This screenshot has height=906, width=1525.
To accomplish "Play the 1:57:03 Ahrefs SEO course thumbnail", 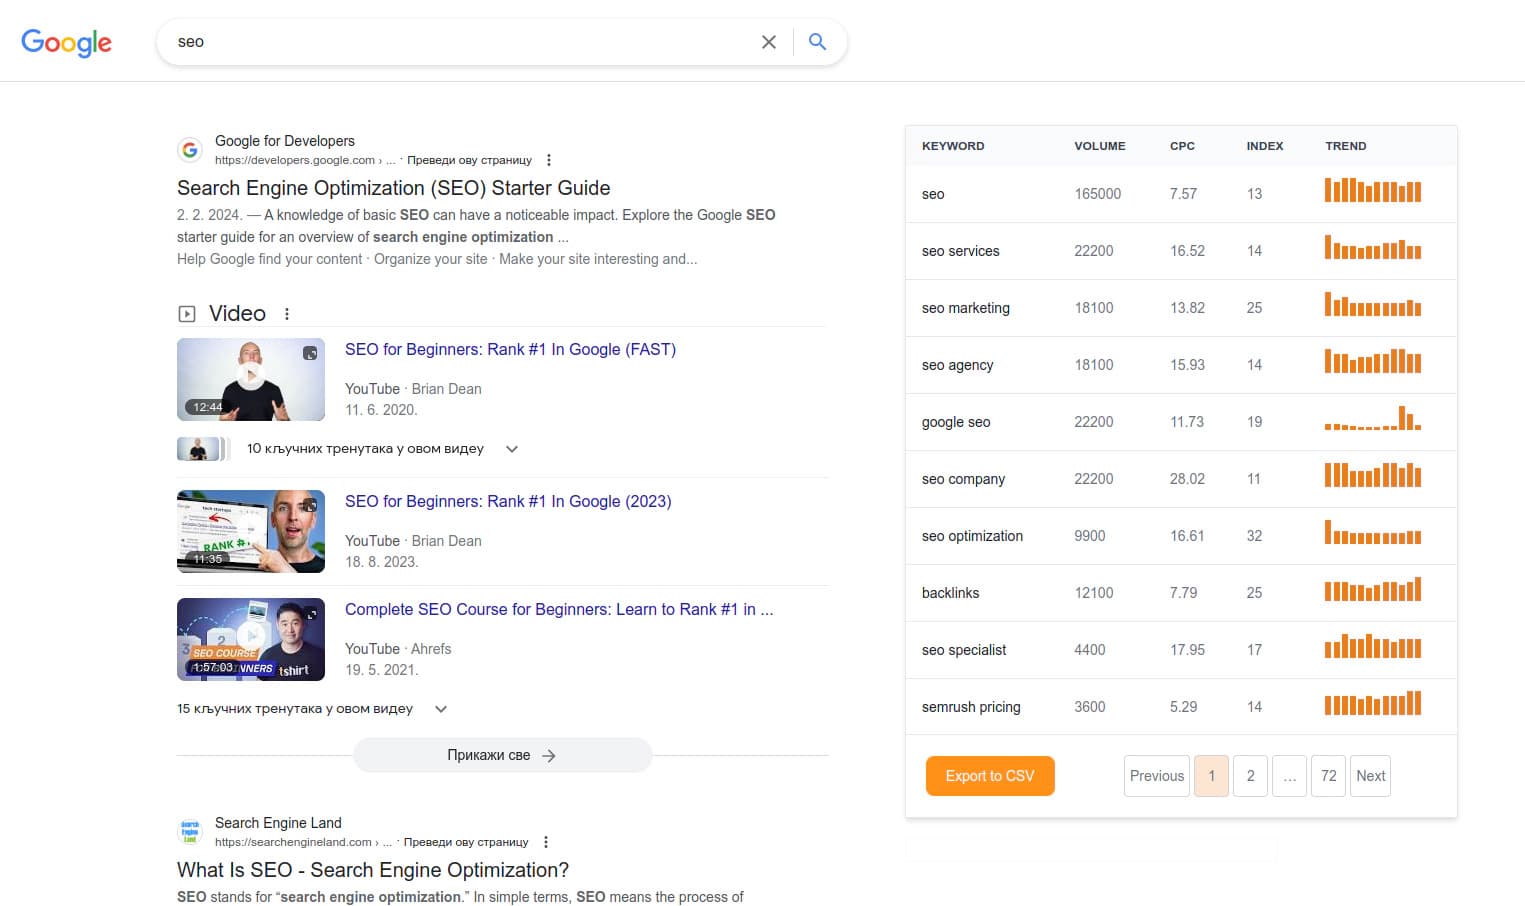I will 251,639.
